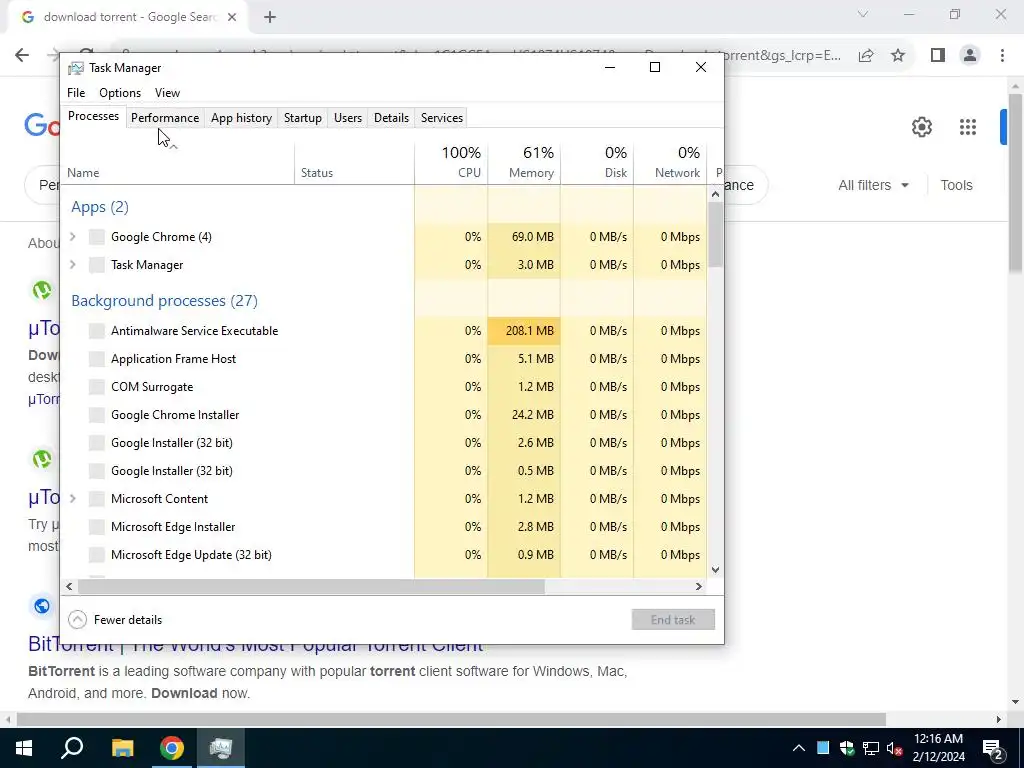This screenshot has width=1024, height=768.
Task: Click Chrome share page icon
Action: coord(866,56)
